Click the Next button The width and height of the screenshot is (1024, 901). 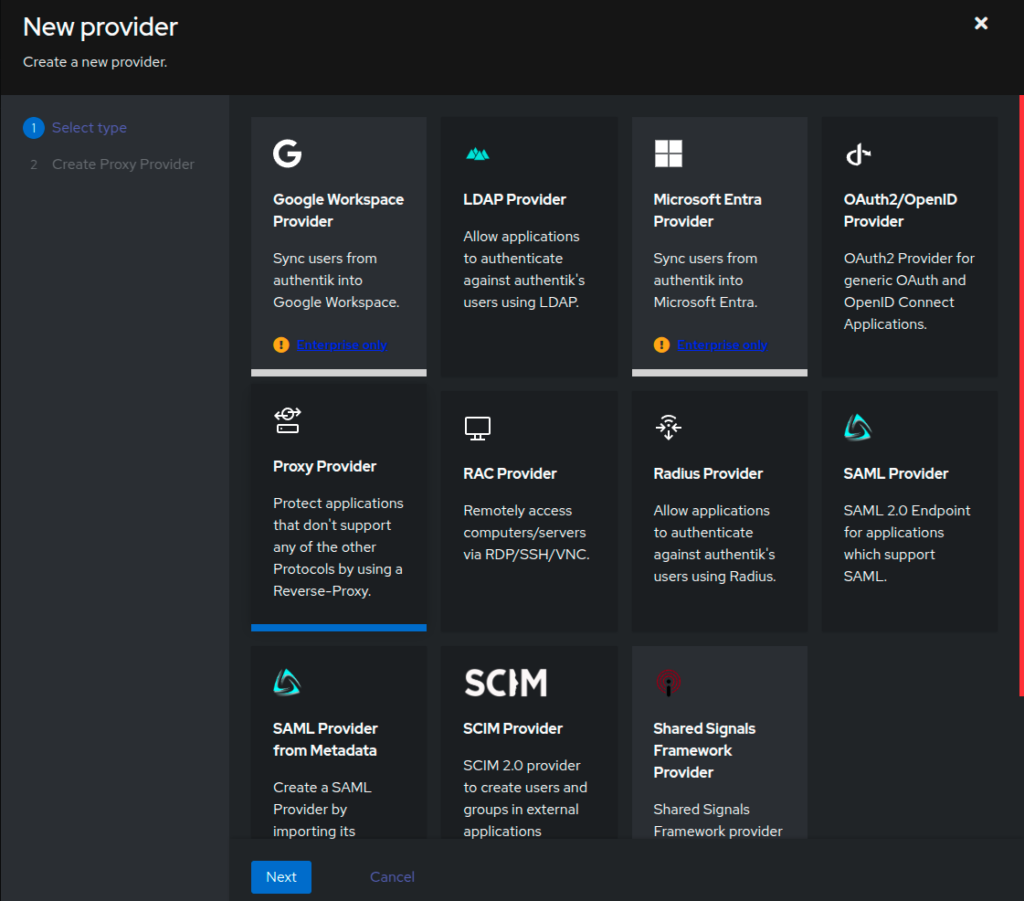click(x=281, y=877)
